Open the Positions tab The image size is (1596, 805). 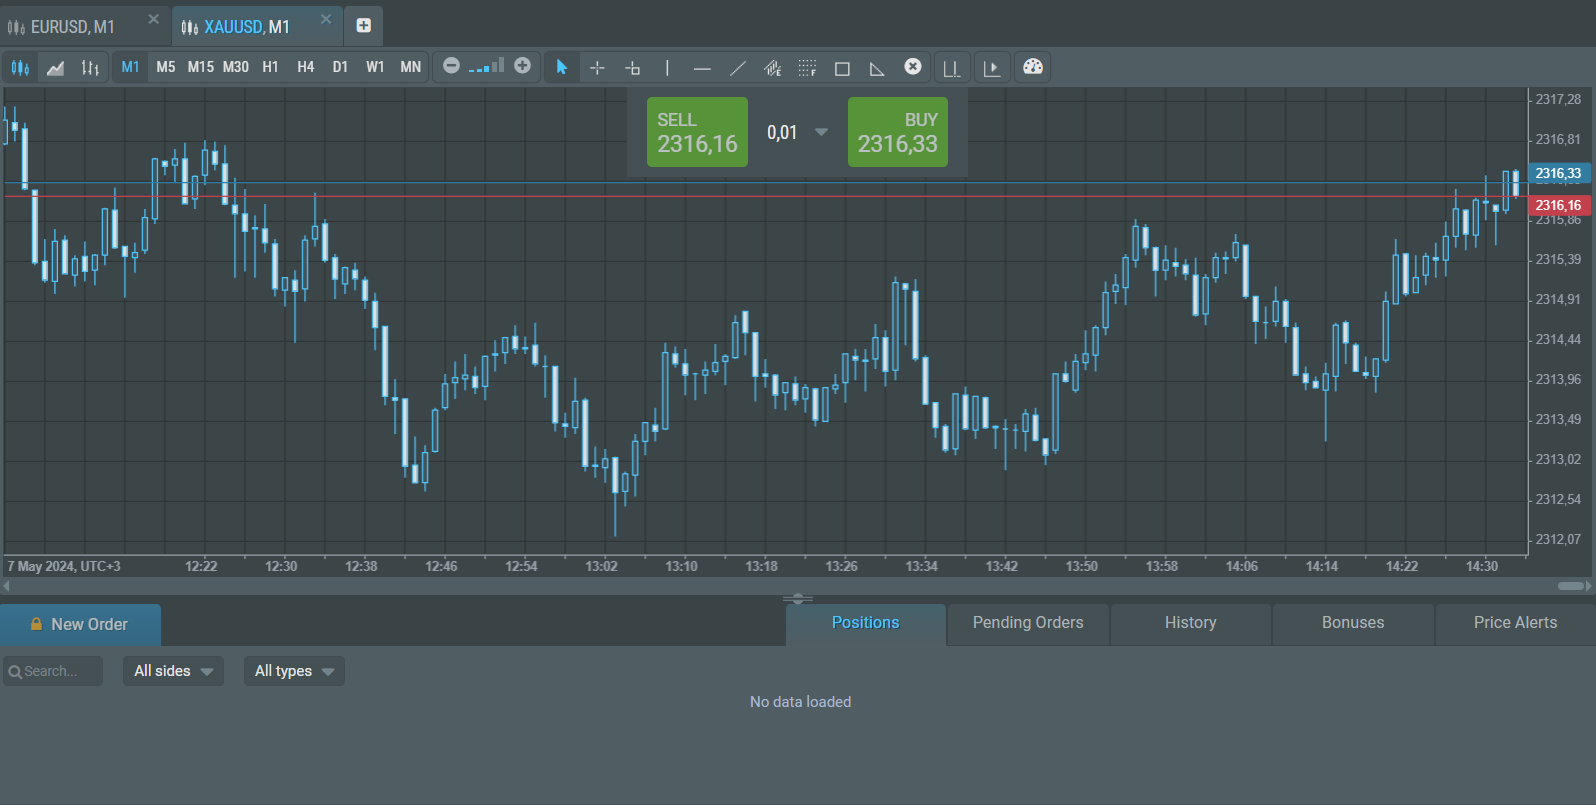point(866,623)
